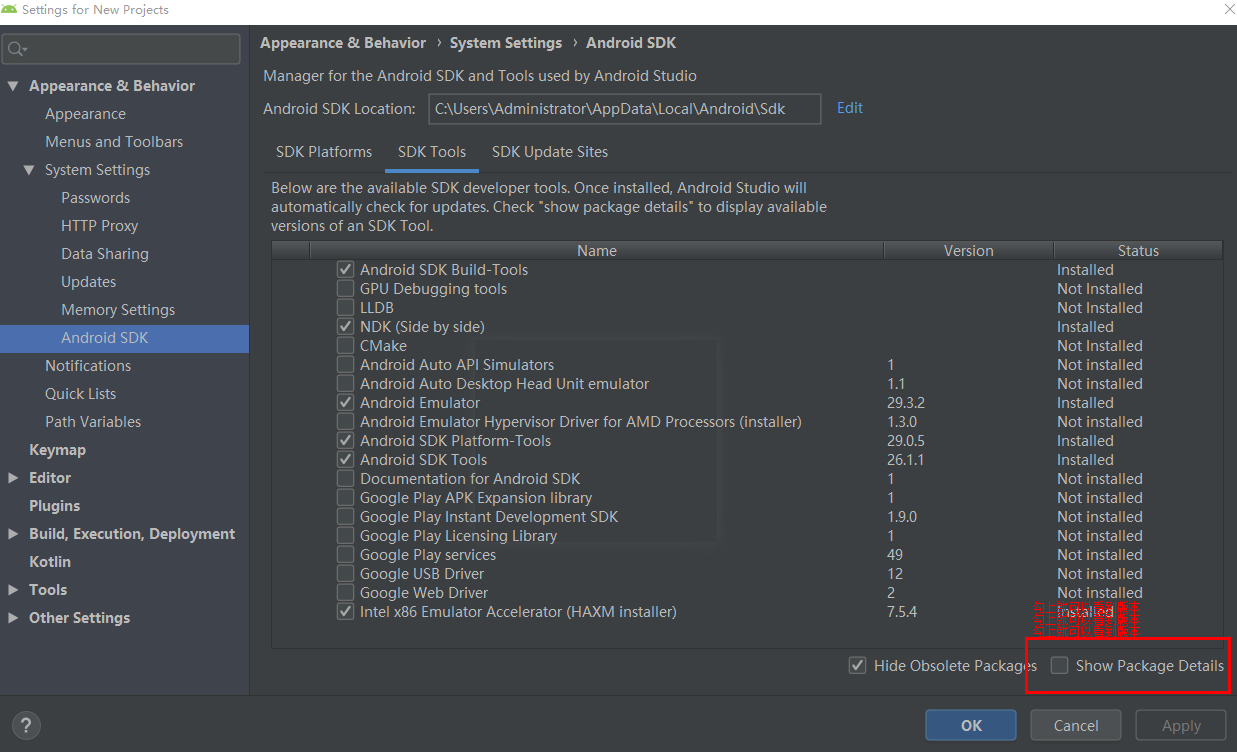Uncheck Android SDK Build-Tools checkbox
This screenshot has height=752, width=1237.
pyautogui.click(x=345, y=270)
